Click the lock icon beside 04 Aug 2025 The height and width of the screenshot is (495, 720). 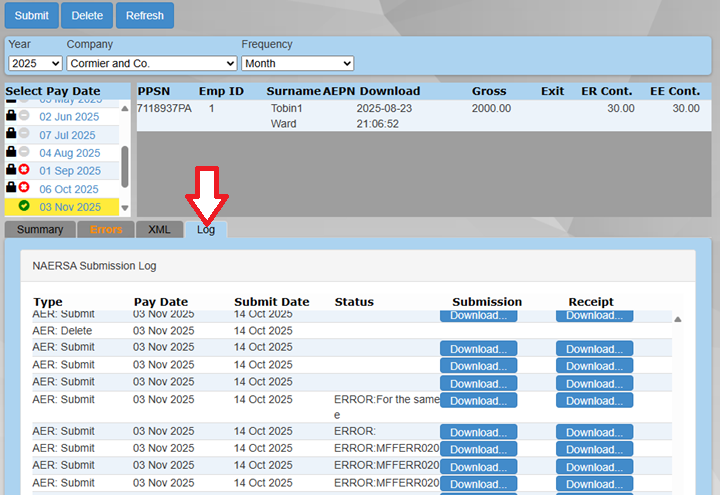tap(11, 153)
